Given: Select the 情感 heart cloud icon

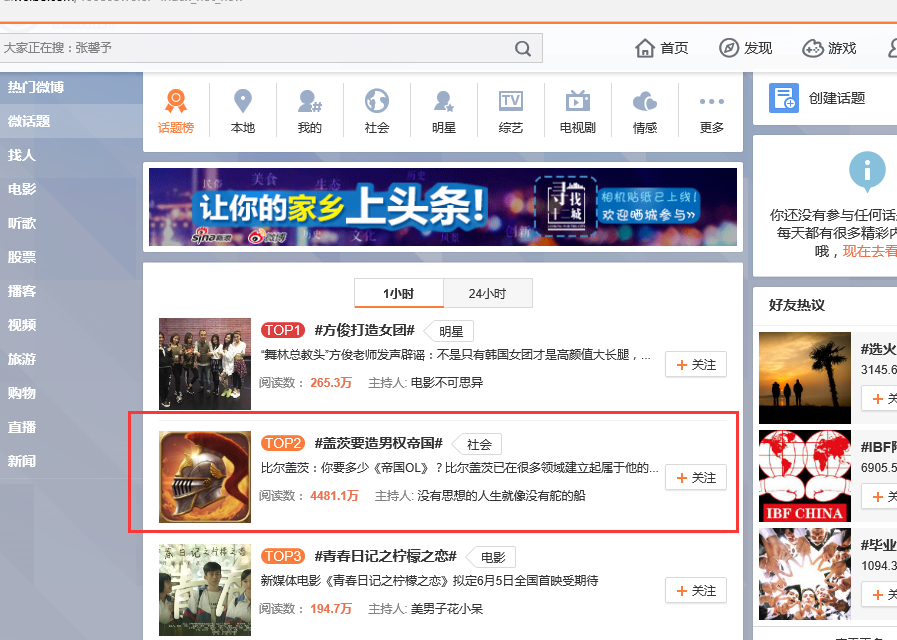Looking at the screenshot, I should [x=645, y=102].
